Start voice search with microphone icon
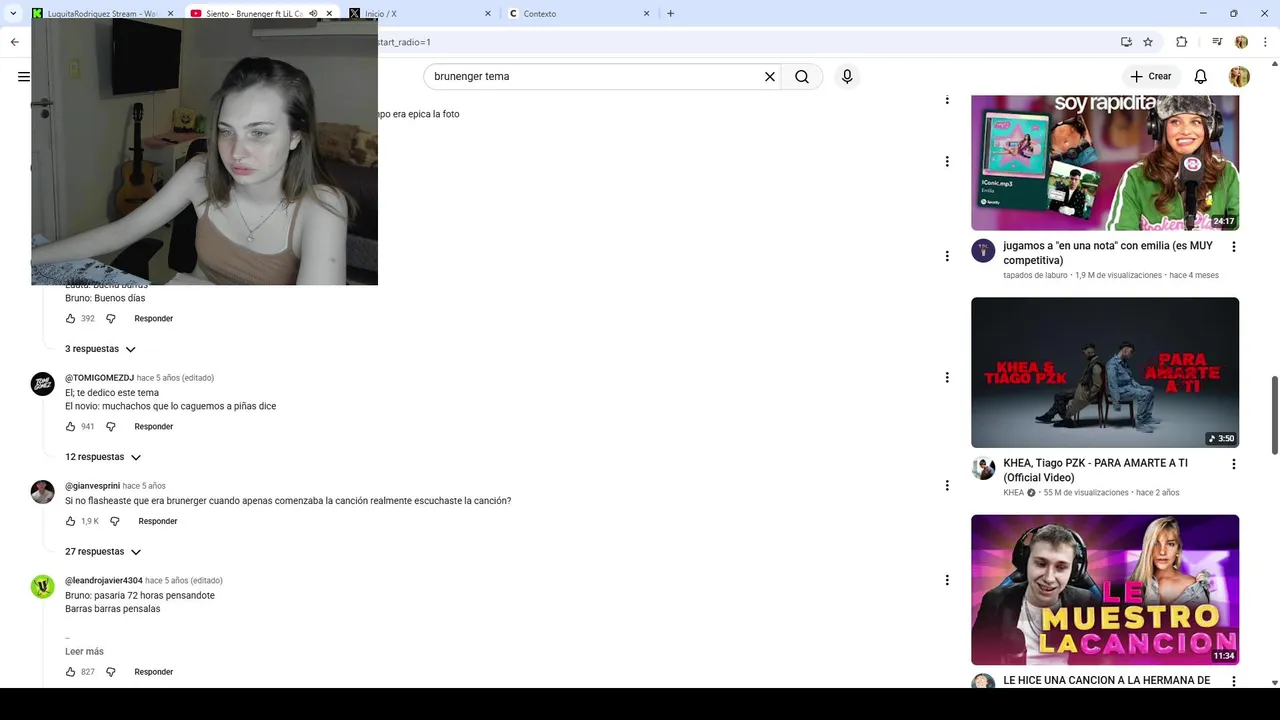 click(x=847, y=76)
